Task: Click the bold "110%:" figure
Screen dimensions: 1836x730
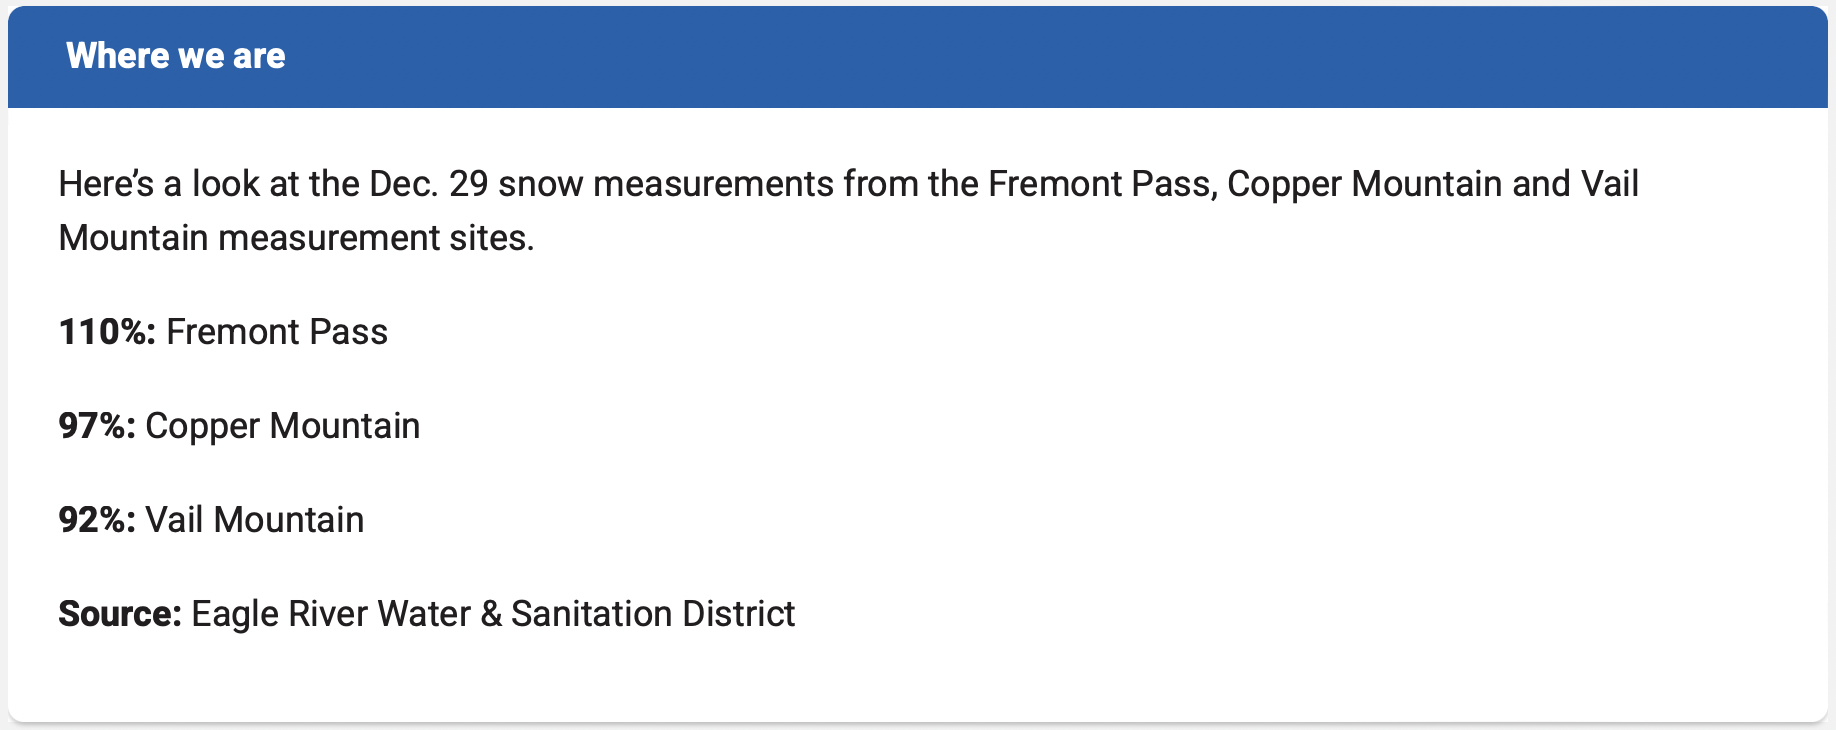Action: (x=107, y=332)
